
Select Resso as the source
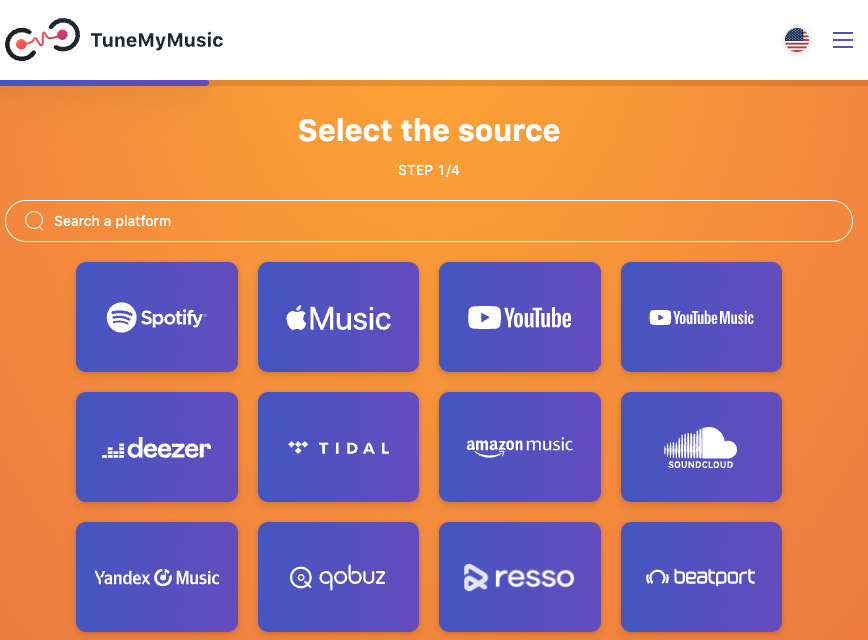pyautogui.click(x=520, y=577)
